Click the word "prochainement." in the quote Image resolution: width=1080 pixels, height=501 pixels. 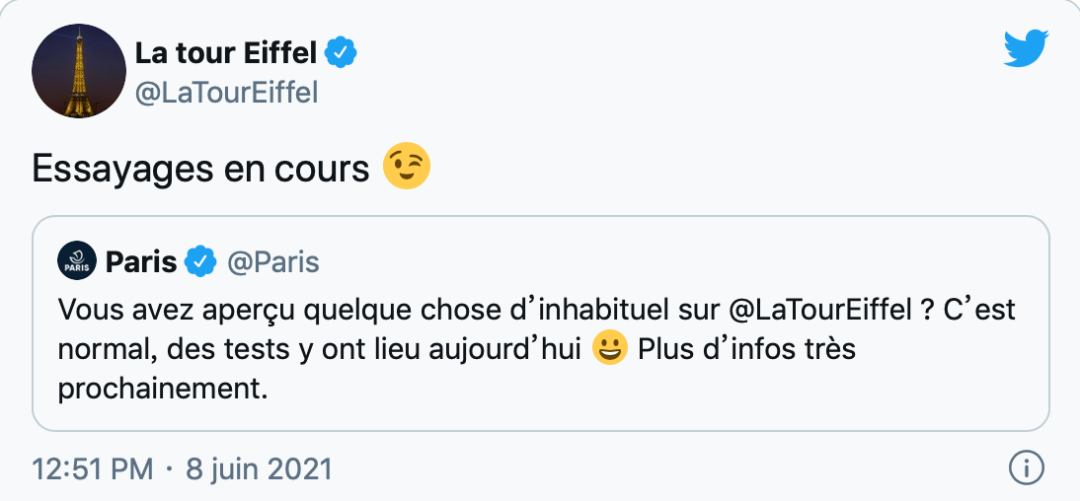point(164,388)
